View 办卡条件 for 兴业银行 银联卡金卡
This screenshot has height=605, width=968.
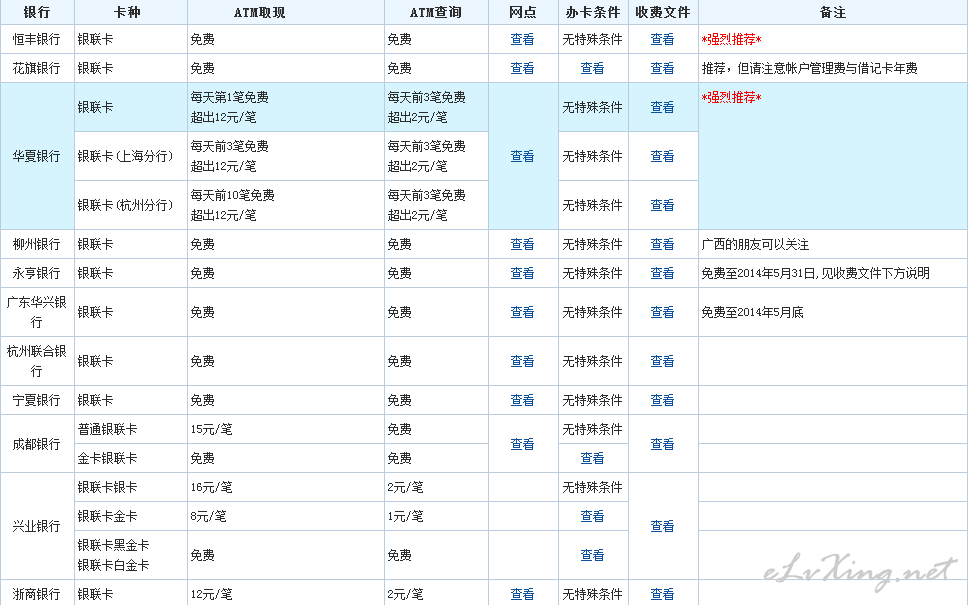click(592, 517)
